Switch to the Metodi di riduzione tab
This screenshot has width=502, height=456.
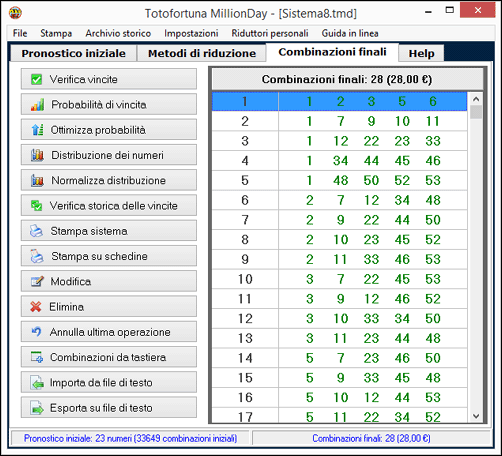(202, 53)
